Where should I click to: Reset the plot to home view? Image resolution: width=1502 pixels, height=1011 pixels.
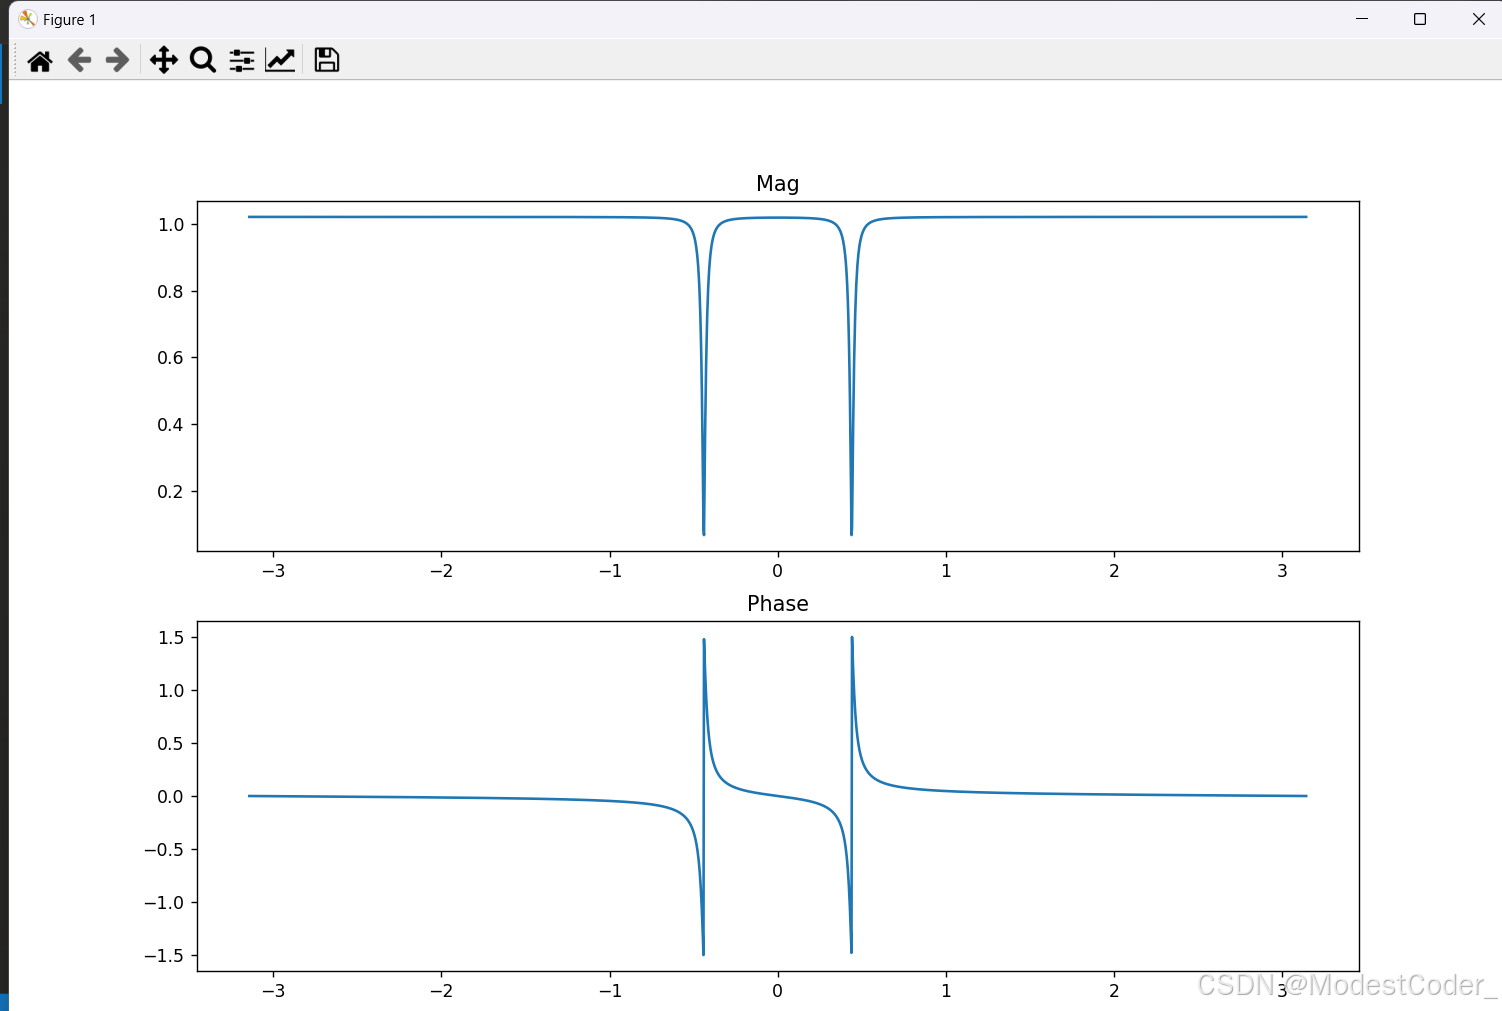pos(40,61)
